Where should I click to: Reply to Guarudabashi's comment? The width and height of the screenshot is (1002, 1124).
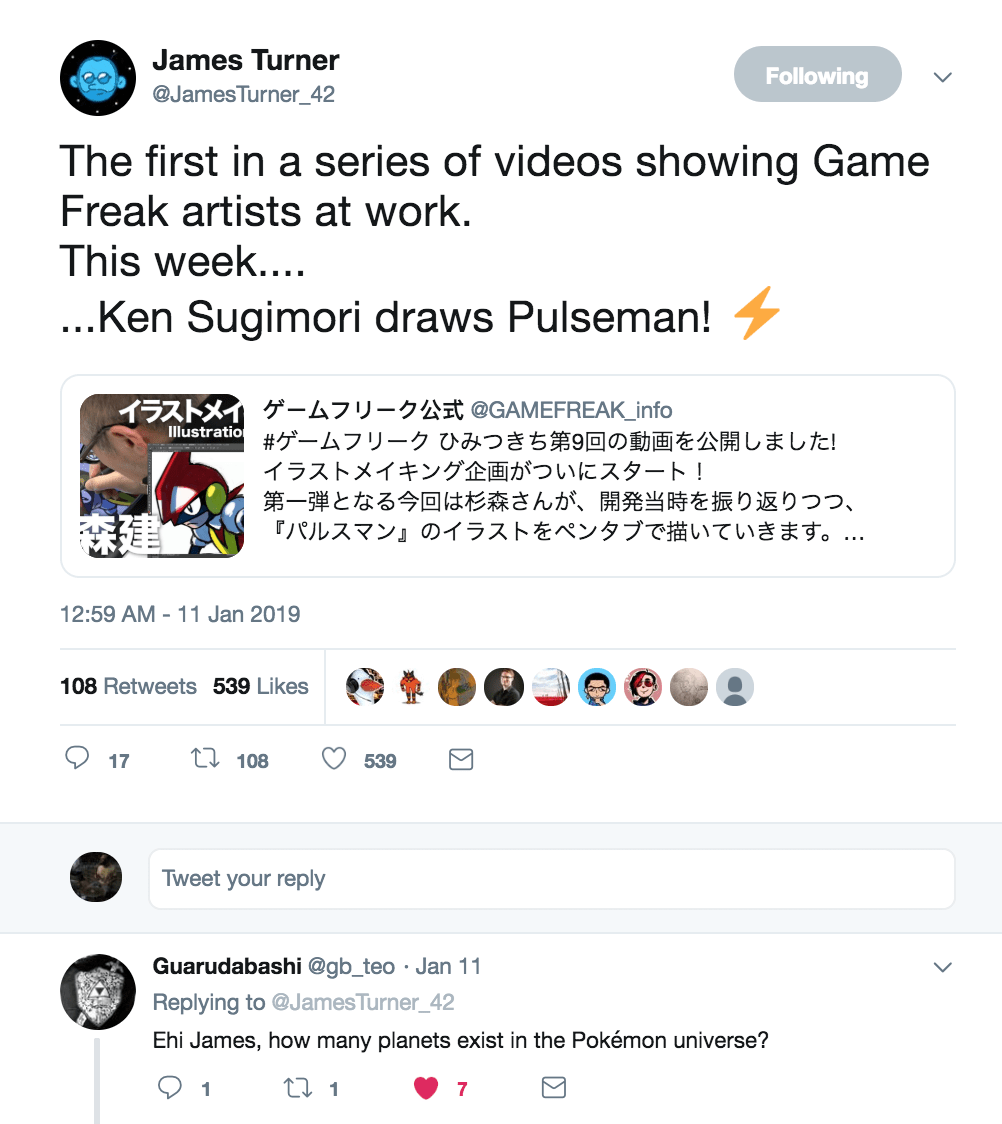170,1087
